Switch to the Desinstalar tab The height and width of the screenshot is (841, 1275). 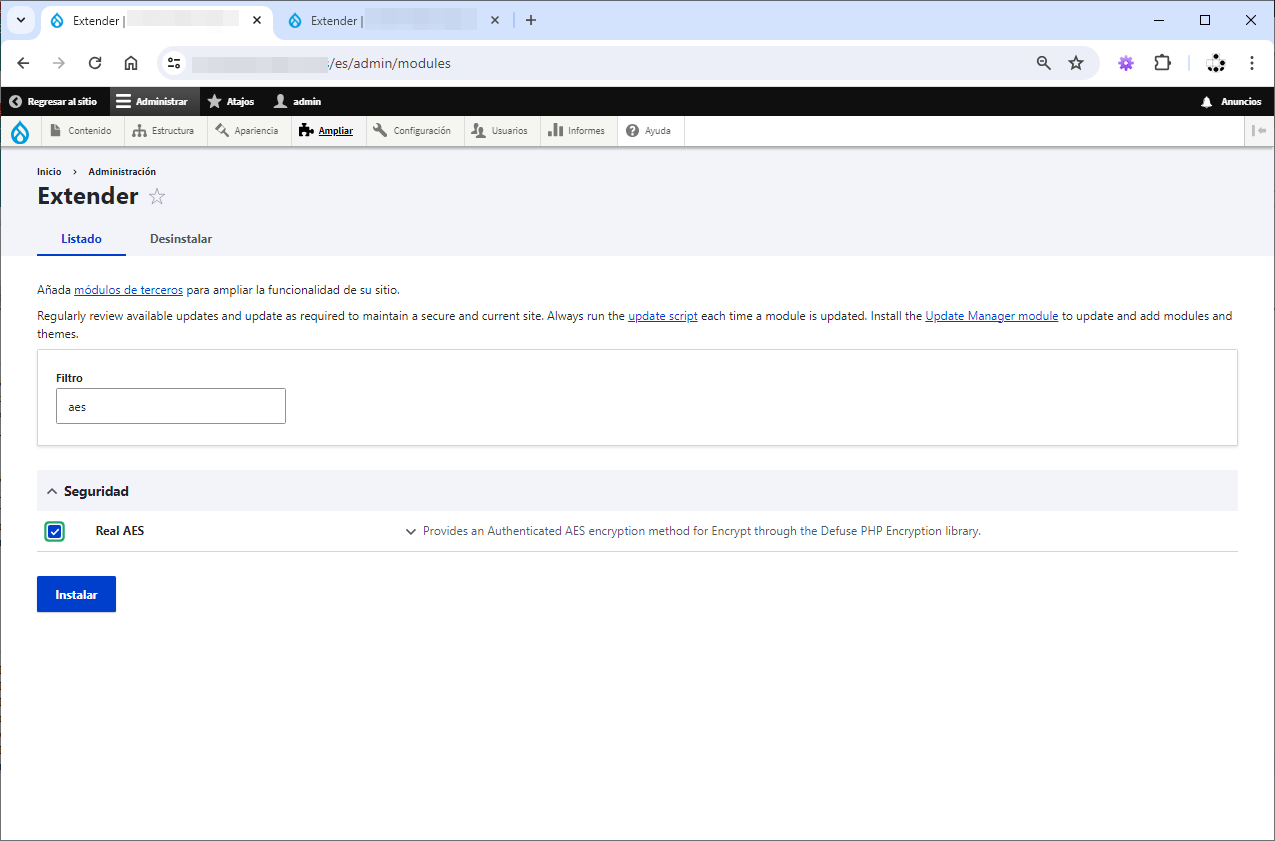pos(181,239)
